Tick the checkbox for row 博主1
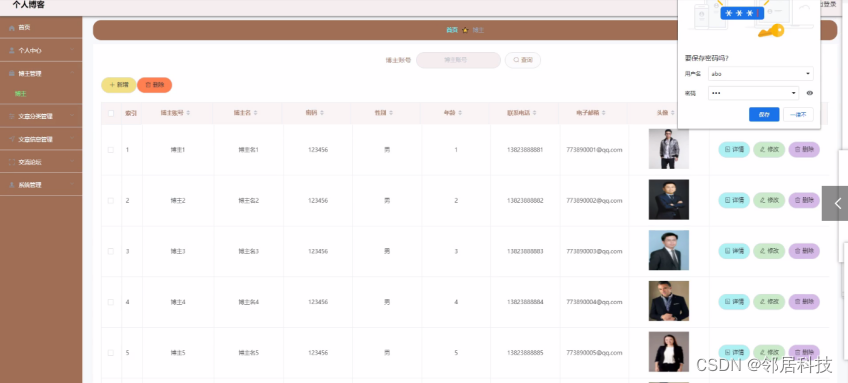Screen dimensions: 848x383 point(111,150)
